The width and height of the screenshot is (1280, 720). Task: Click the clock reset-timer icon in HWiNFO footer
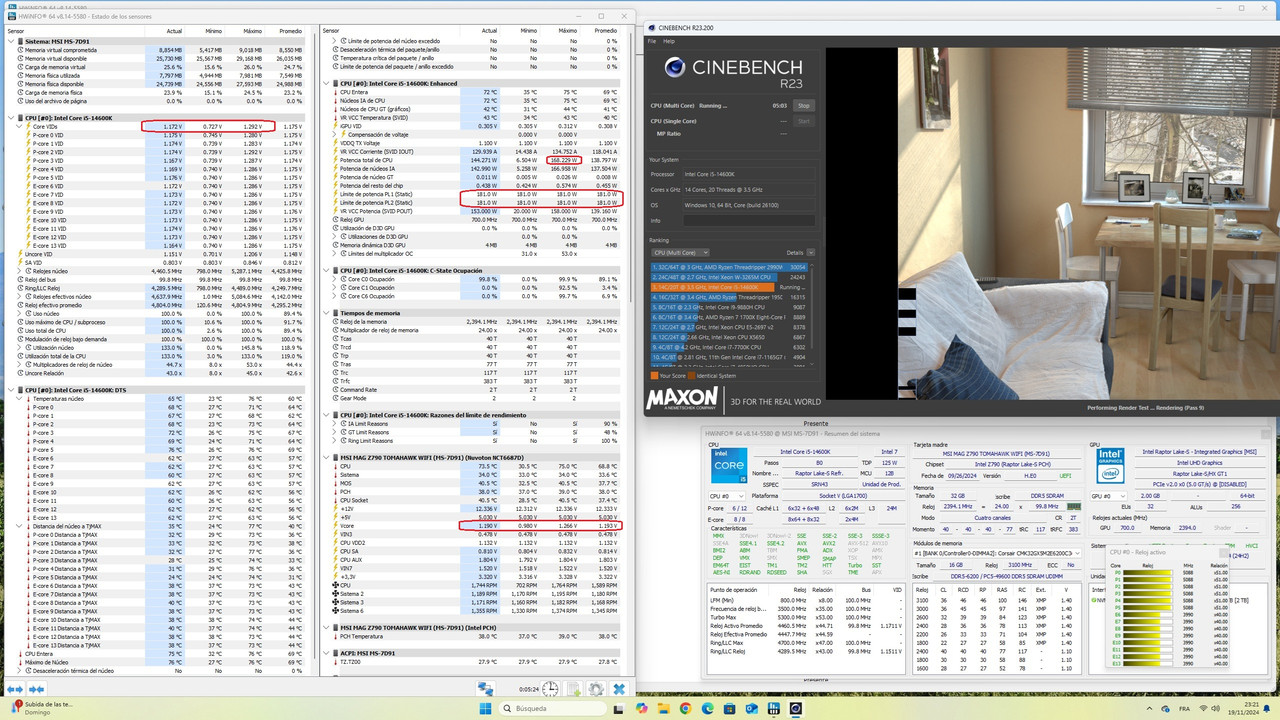(551, 689)
